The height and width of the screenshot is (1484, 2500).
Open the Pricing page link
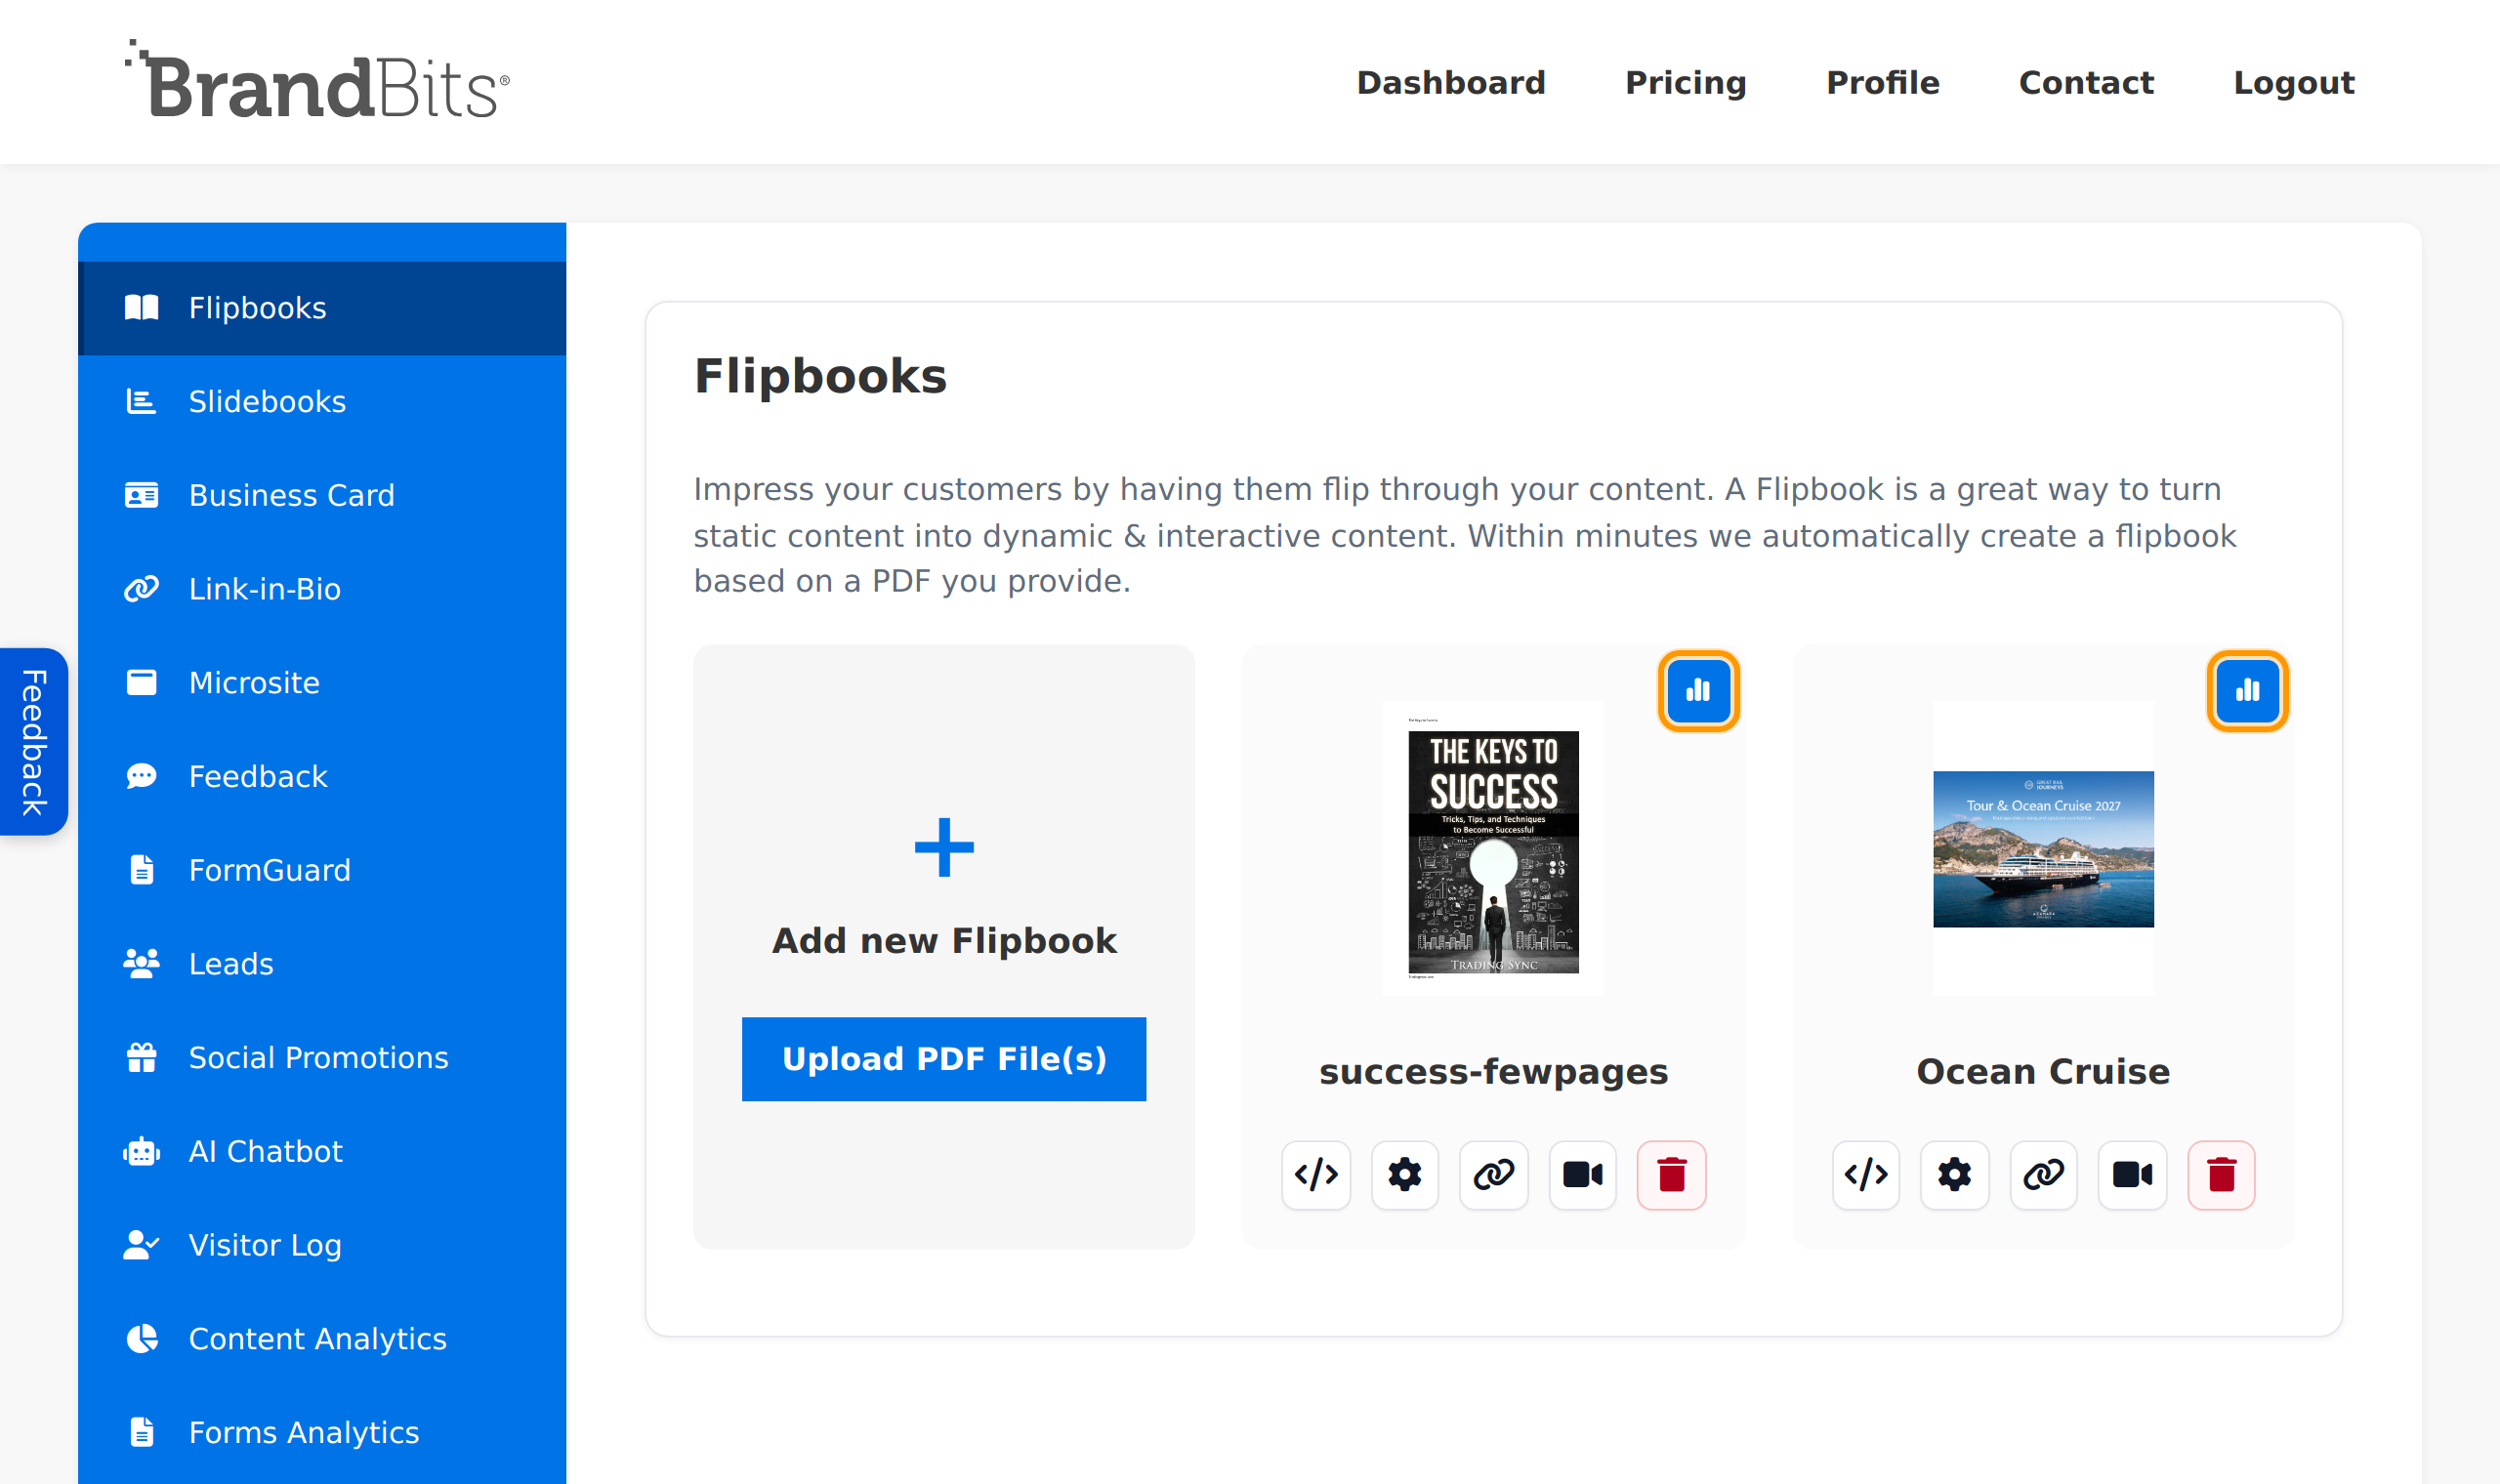coord(1686,83)
